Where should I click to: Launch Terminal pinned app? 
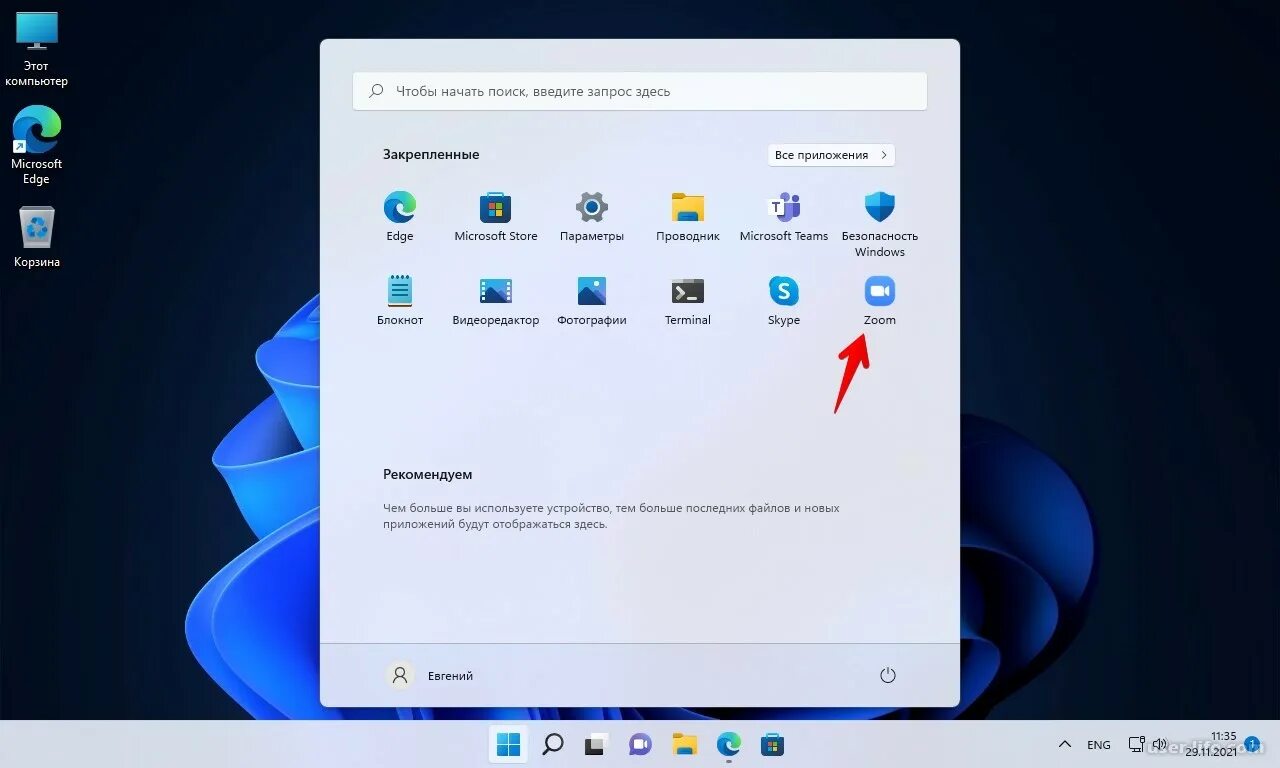[688, 301]
